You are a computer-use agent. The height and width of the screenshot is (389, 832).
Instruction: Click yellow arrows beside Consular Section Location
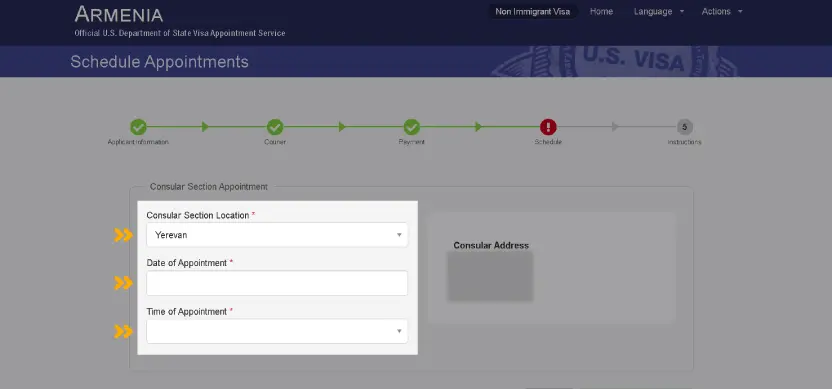click(124, 235)
